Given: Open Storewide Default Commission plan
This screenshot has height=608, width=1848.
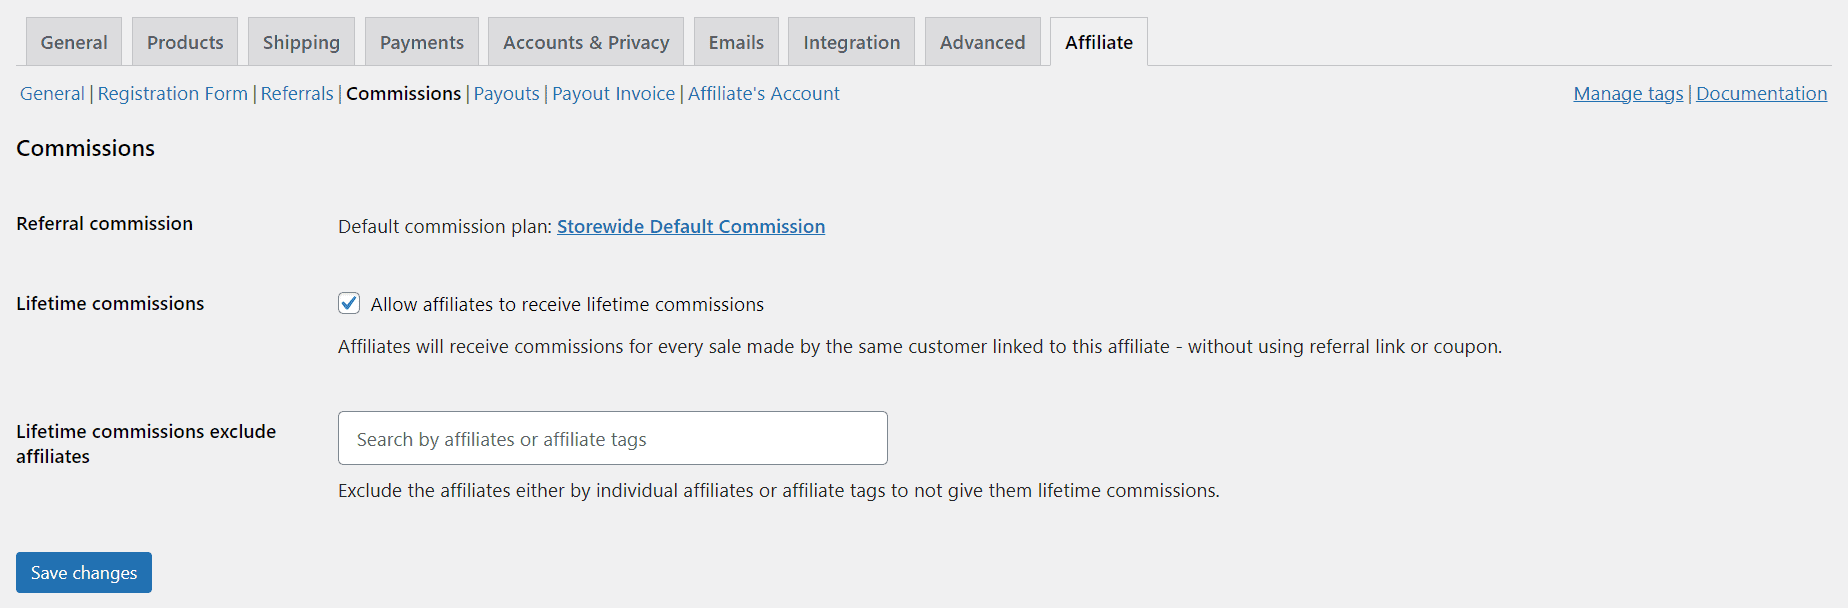Looking at the screenshot, I should pyautogui.click(x=690, y=226).
